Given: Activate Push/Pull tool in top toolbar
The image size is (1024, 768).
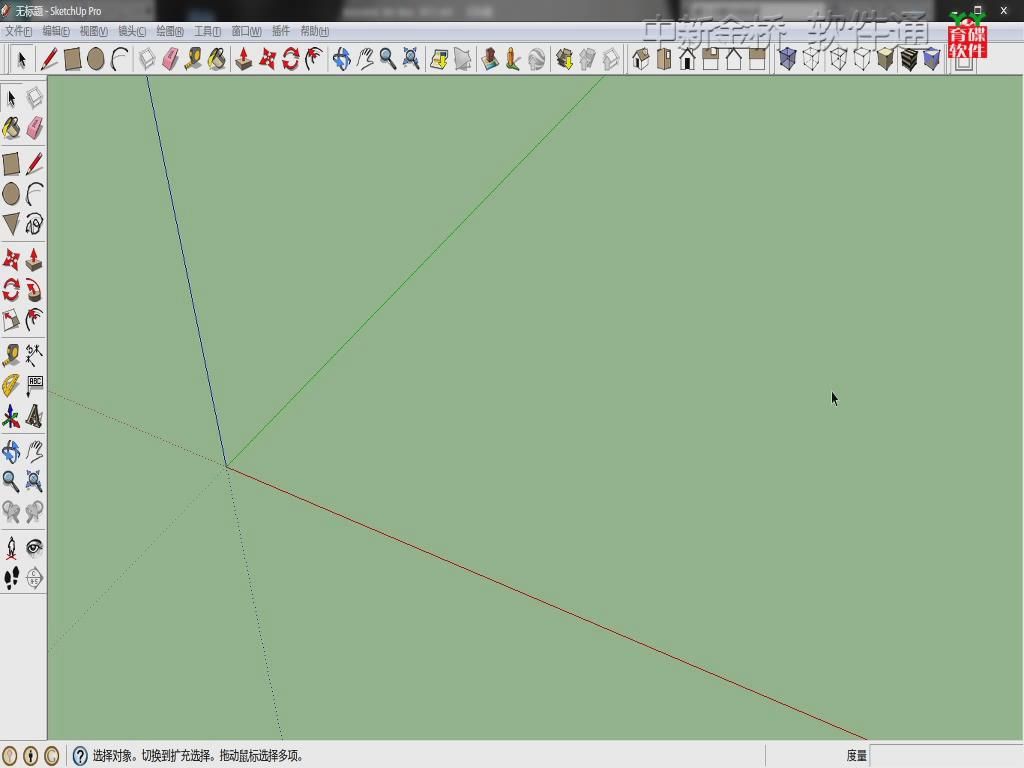Looking at the screenshot, I should (x=244, y=59).
